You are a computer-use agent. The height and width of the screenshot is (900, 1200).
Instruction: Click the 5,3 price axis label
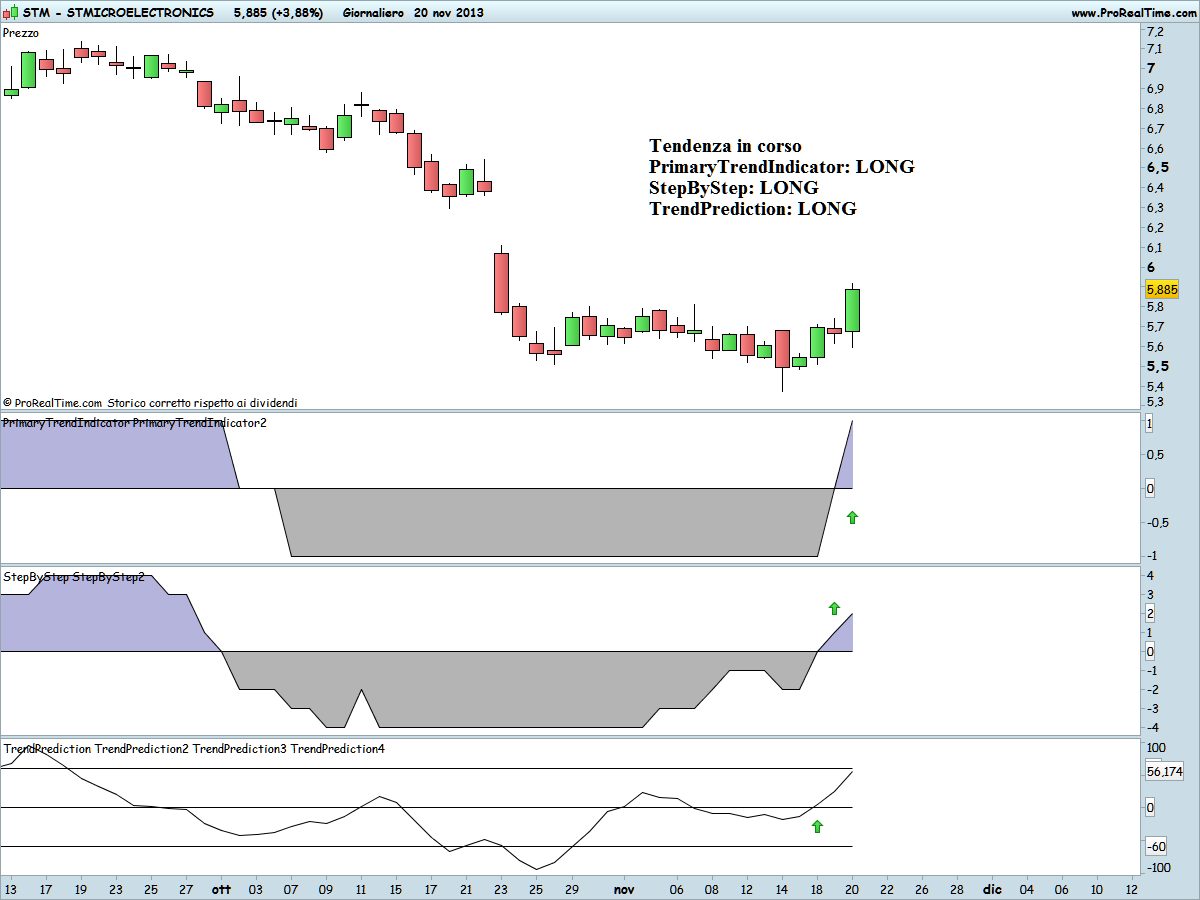[1155, 402]
